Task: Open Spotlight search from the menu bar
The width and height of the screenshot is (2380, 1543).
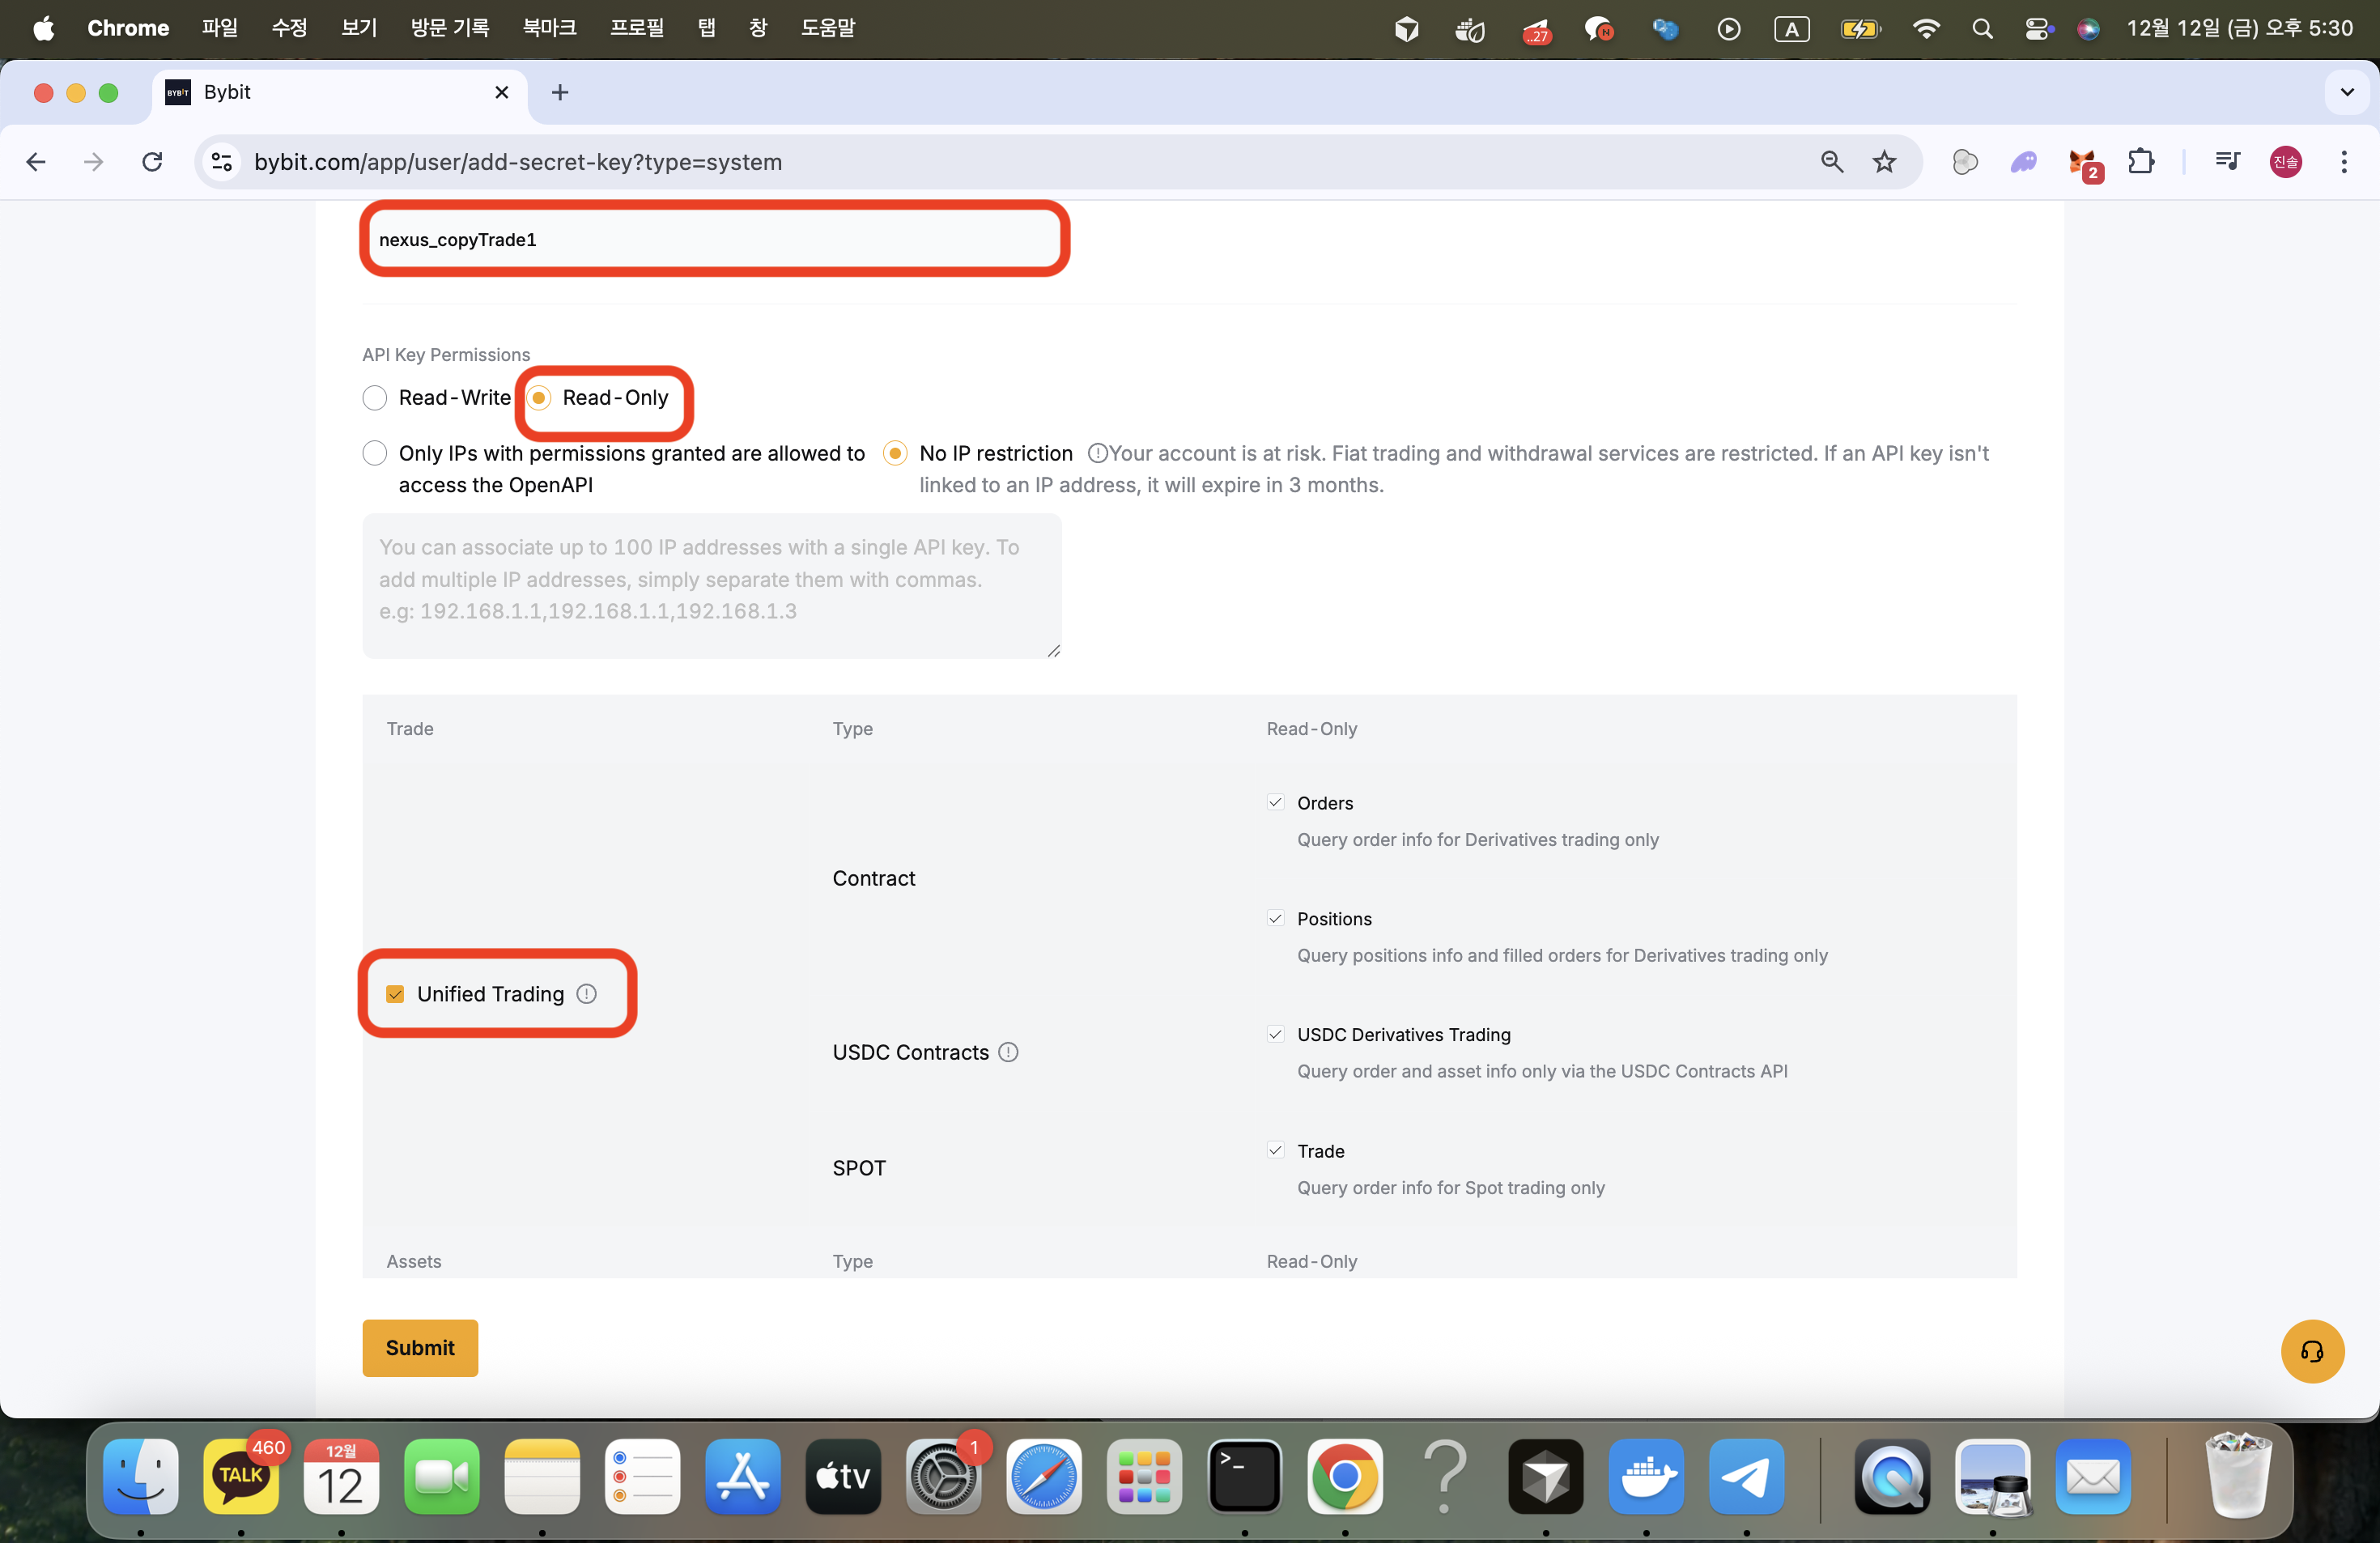Action: [1983, 28]
